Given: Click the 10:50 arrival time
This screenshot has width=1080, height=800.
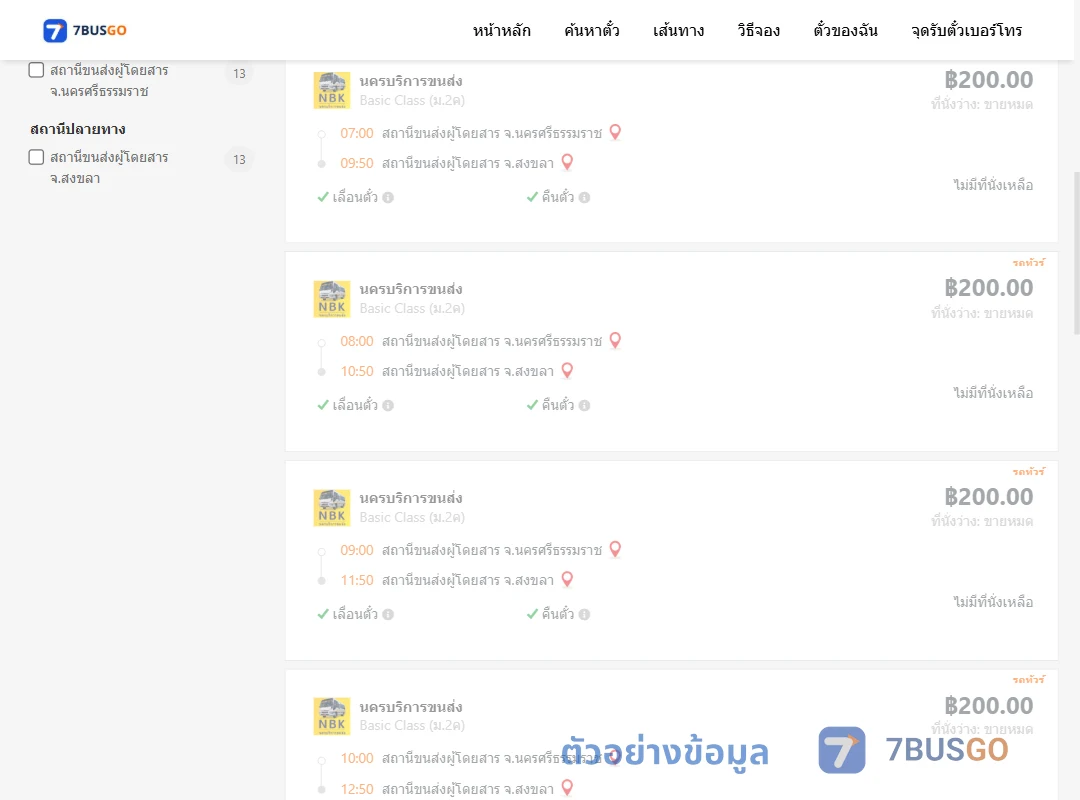Looking at the screenshot, I should [357, 371].
